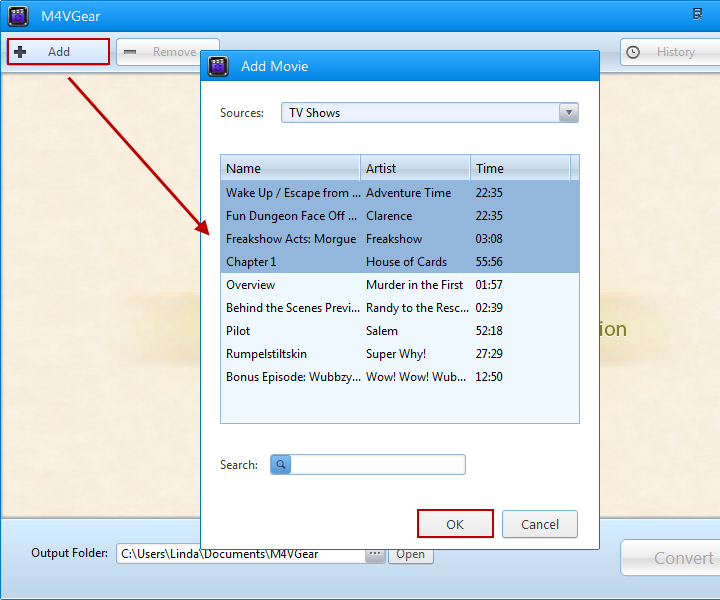The width and height of the screenshot is (720, 600).
Task: Sort list by Time column header
Action: tap(520, 168)
